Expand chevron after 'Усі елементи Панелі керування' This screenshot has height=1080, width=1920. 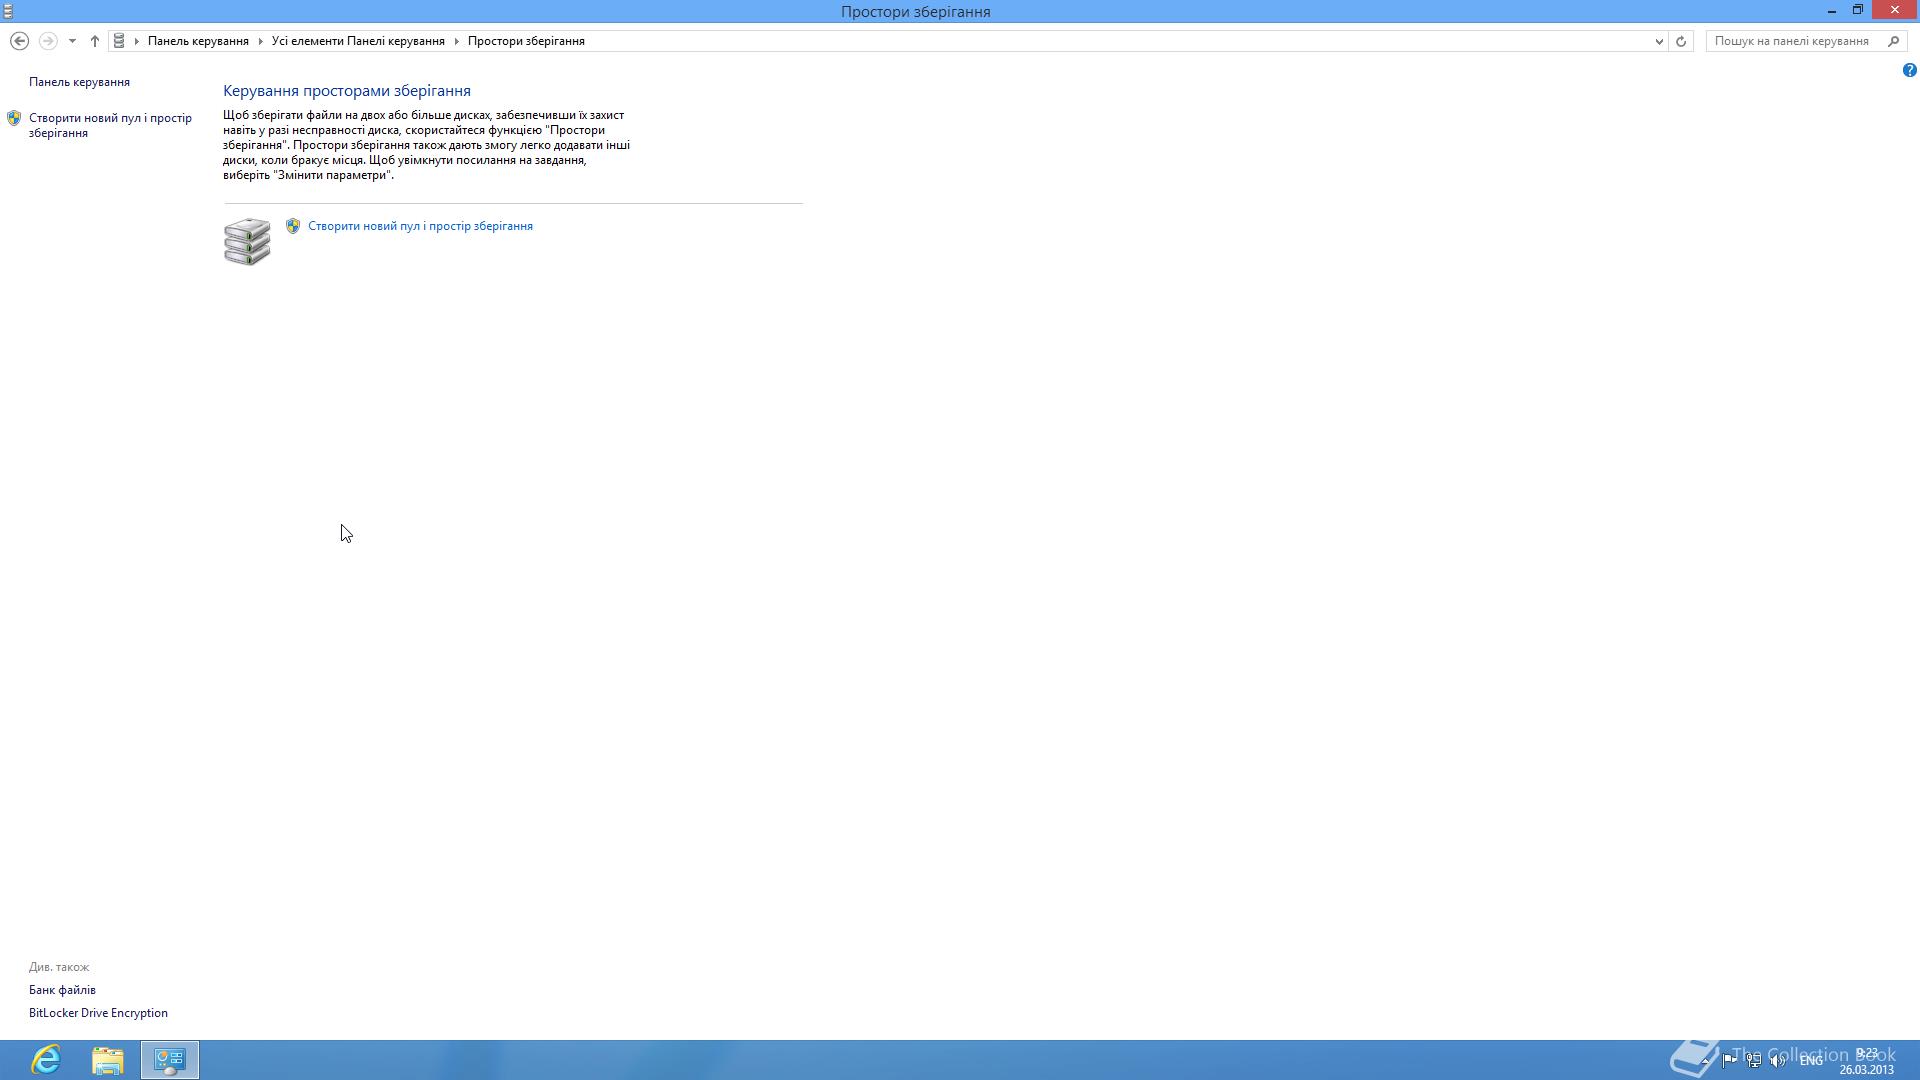click(x=456, y=41)
